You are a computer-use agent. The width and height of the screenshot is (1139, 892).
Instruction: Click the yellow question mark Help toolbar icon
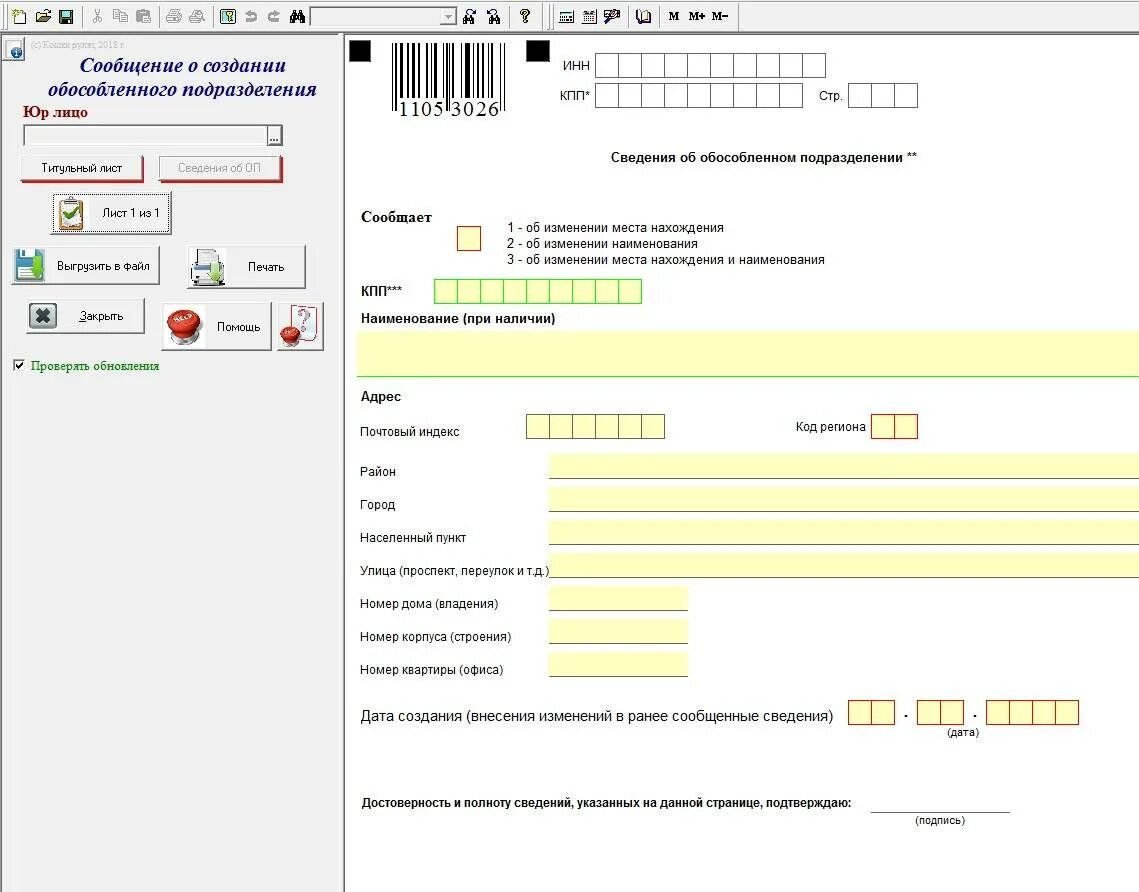pos(525,16)
